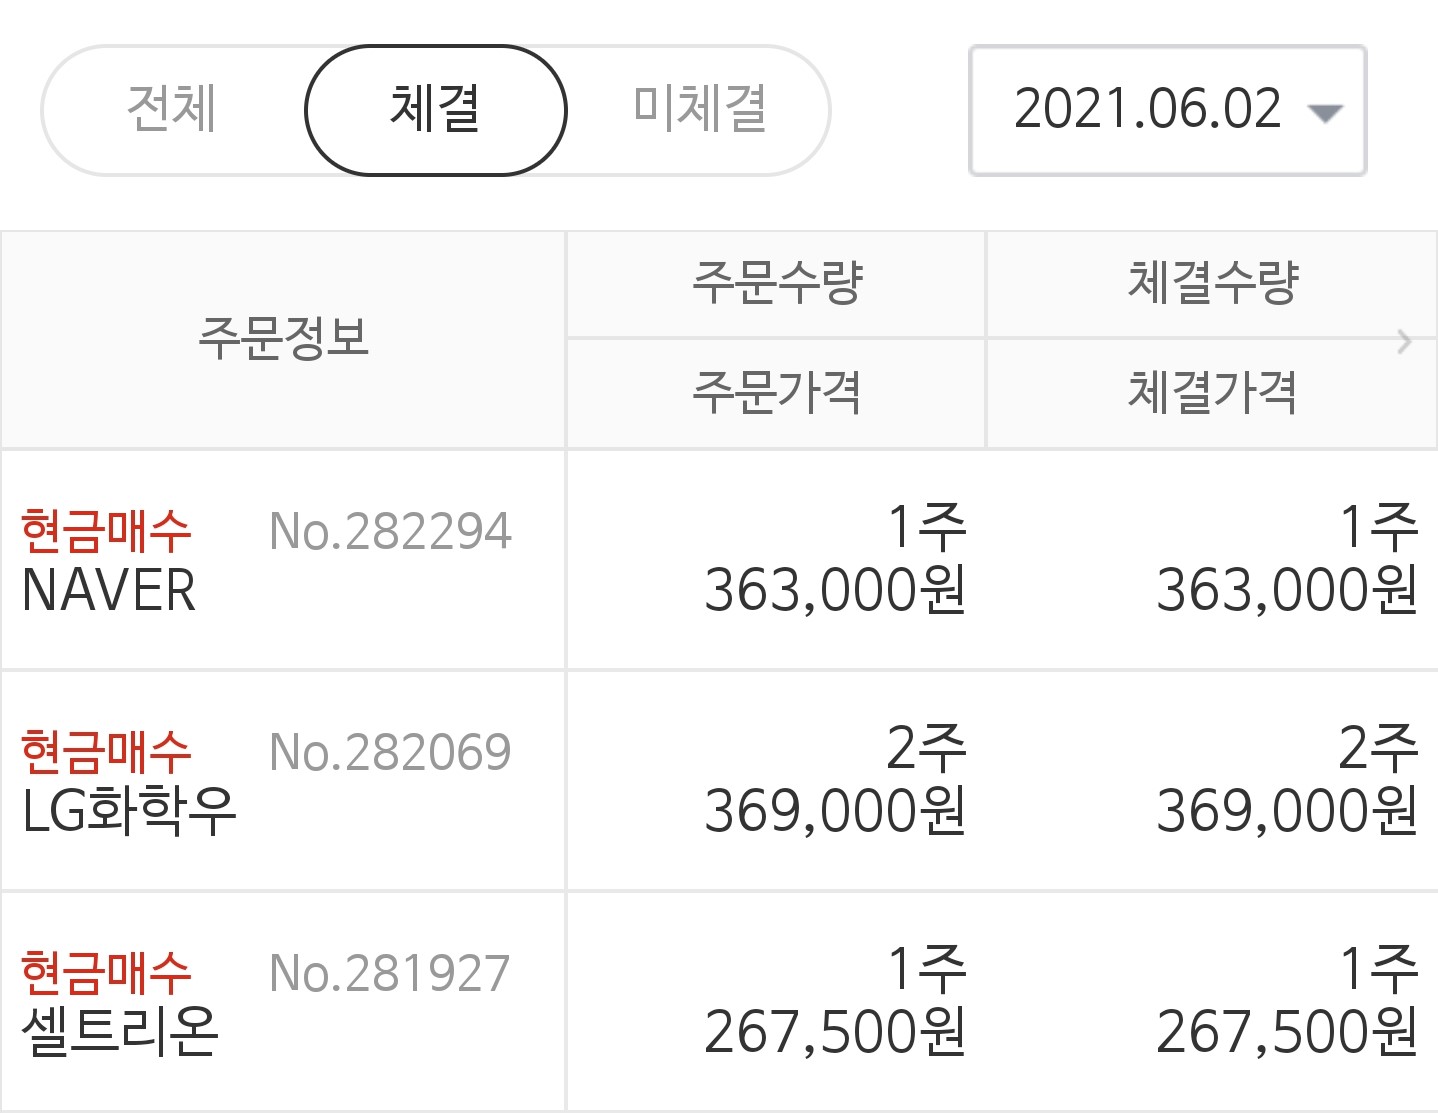Open the NAVER order row

(x=719, y=560)
